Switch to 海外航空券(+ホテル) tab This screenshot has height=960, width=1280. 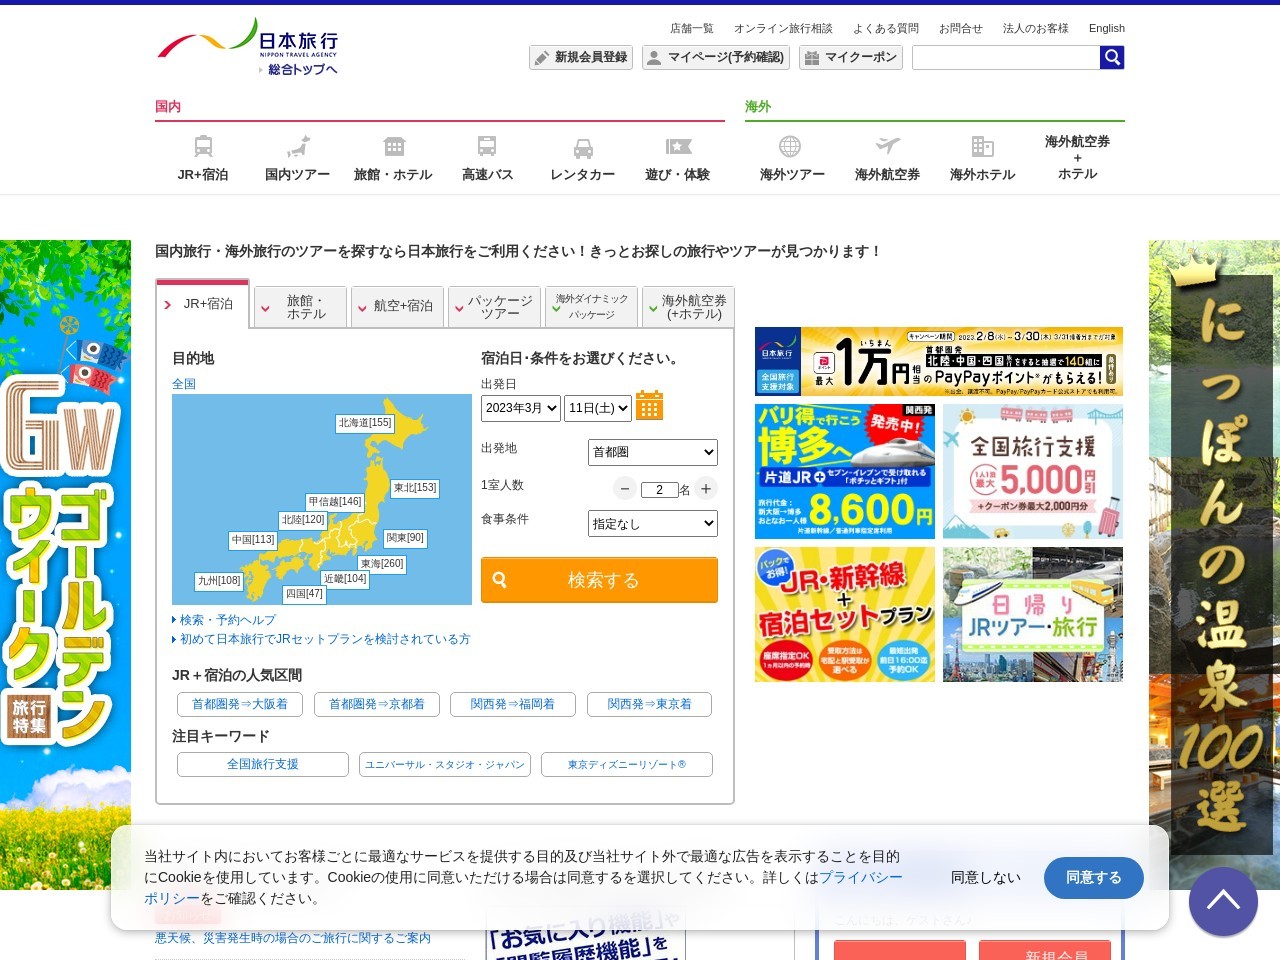click(x=688, y=307)
